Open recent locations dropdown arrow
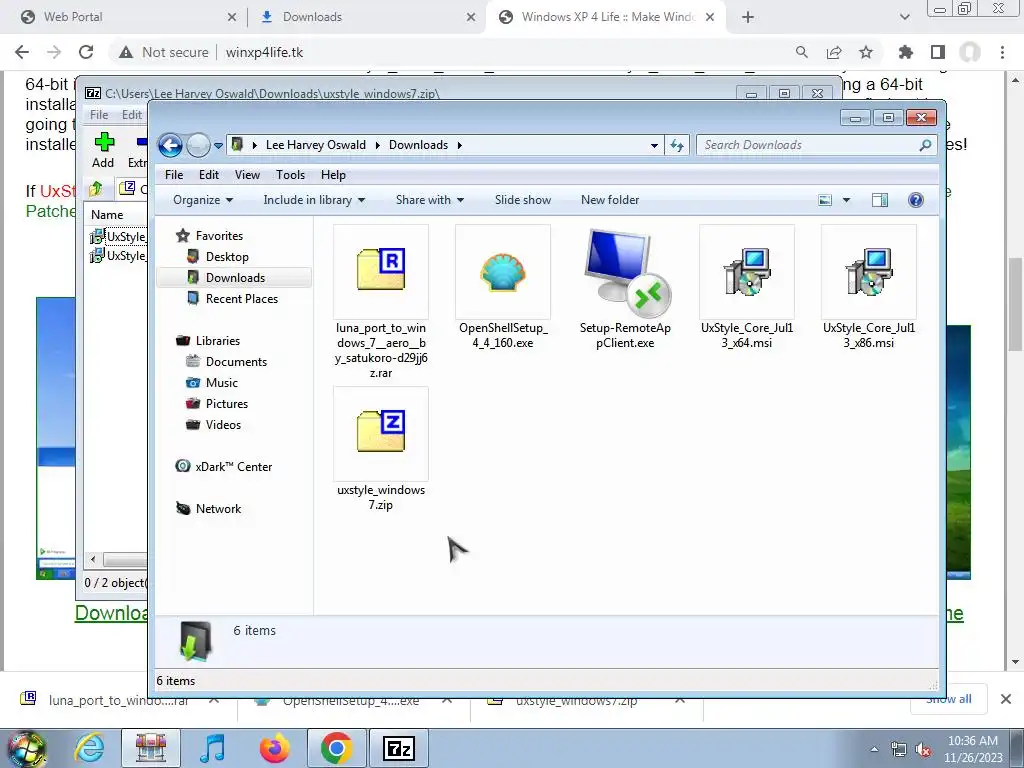 pos(218,146)
